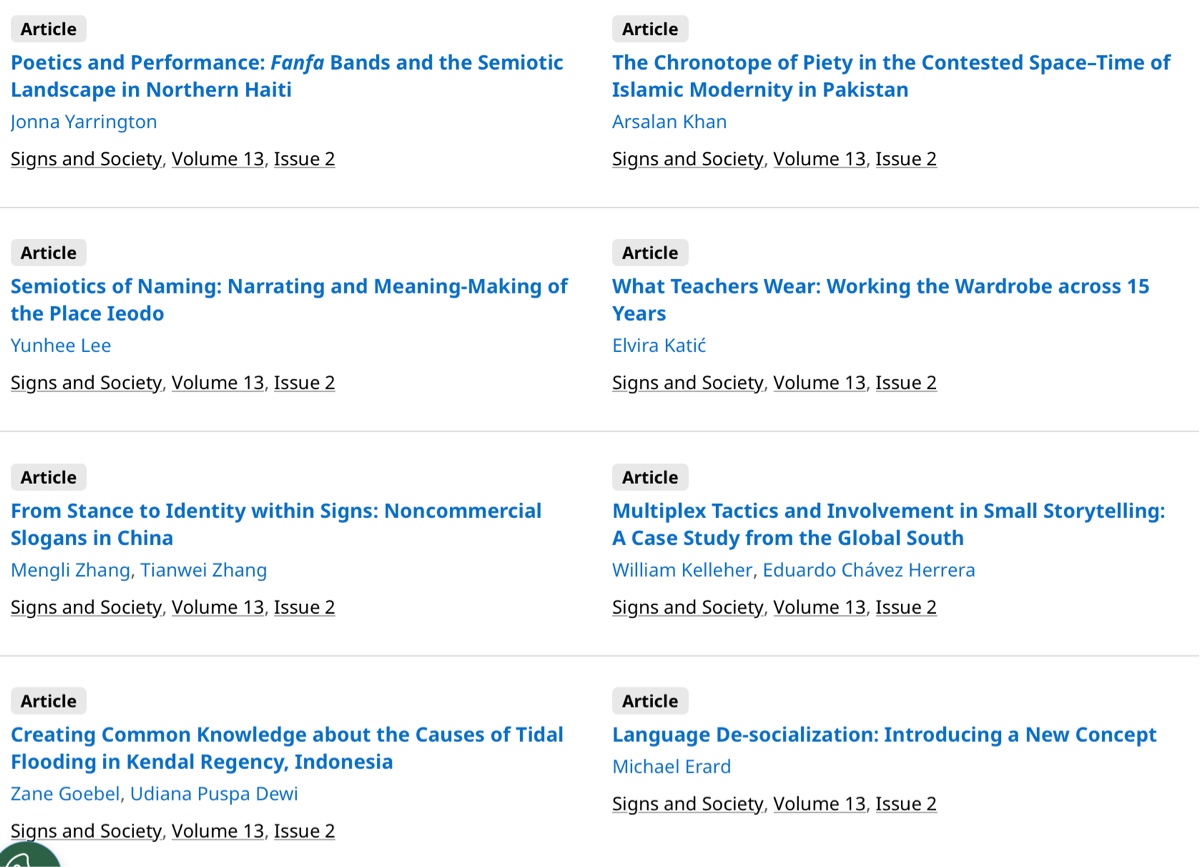
Task: Open the Semiotics of Naming Ieodo article
Action: pos(289,300)
